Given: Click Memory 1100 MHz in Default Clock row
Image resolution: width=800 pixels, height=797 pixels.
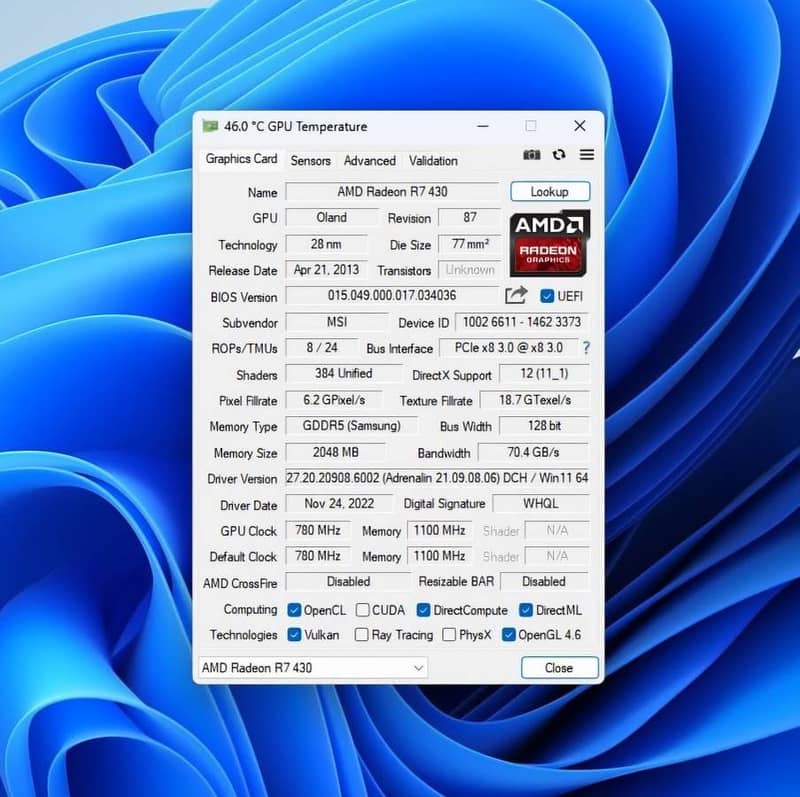Looking at the screenshot, I should 439,556.
